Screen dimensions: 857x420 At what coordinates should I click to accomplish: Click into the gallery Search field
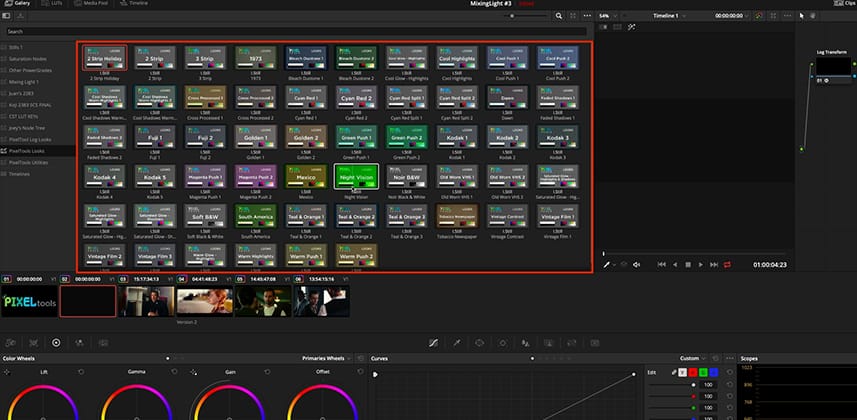tap(296, 32)
